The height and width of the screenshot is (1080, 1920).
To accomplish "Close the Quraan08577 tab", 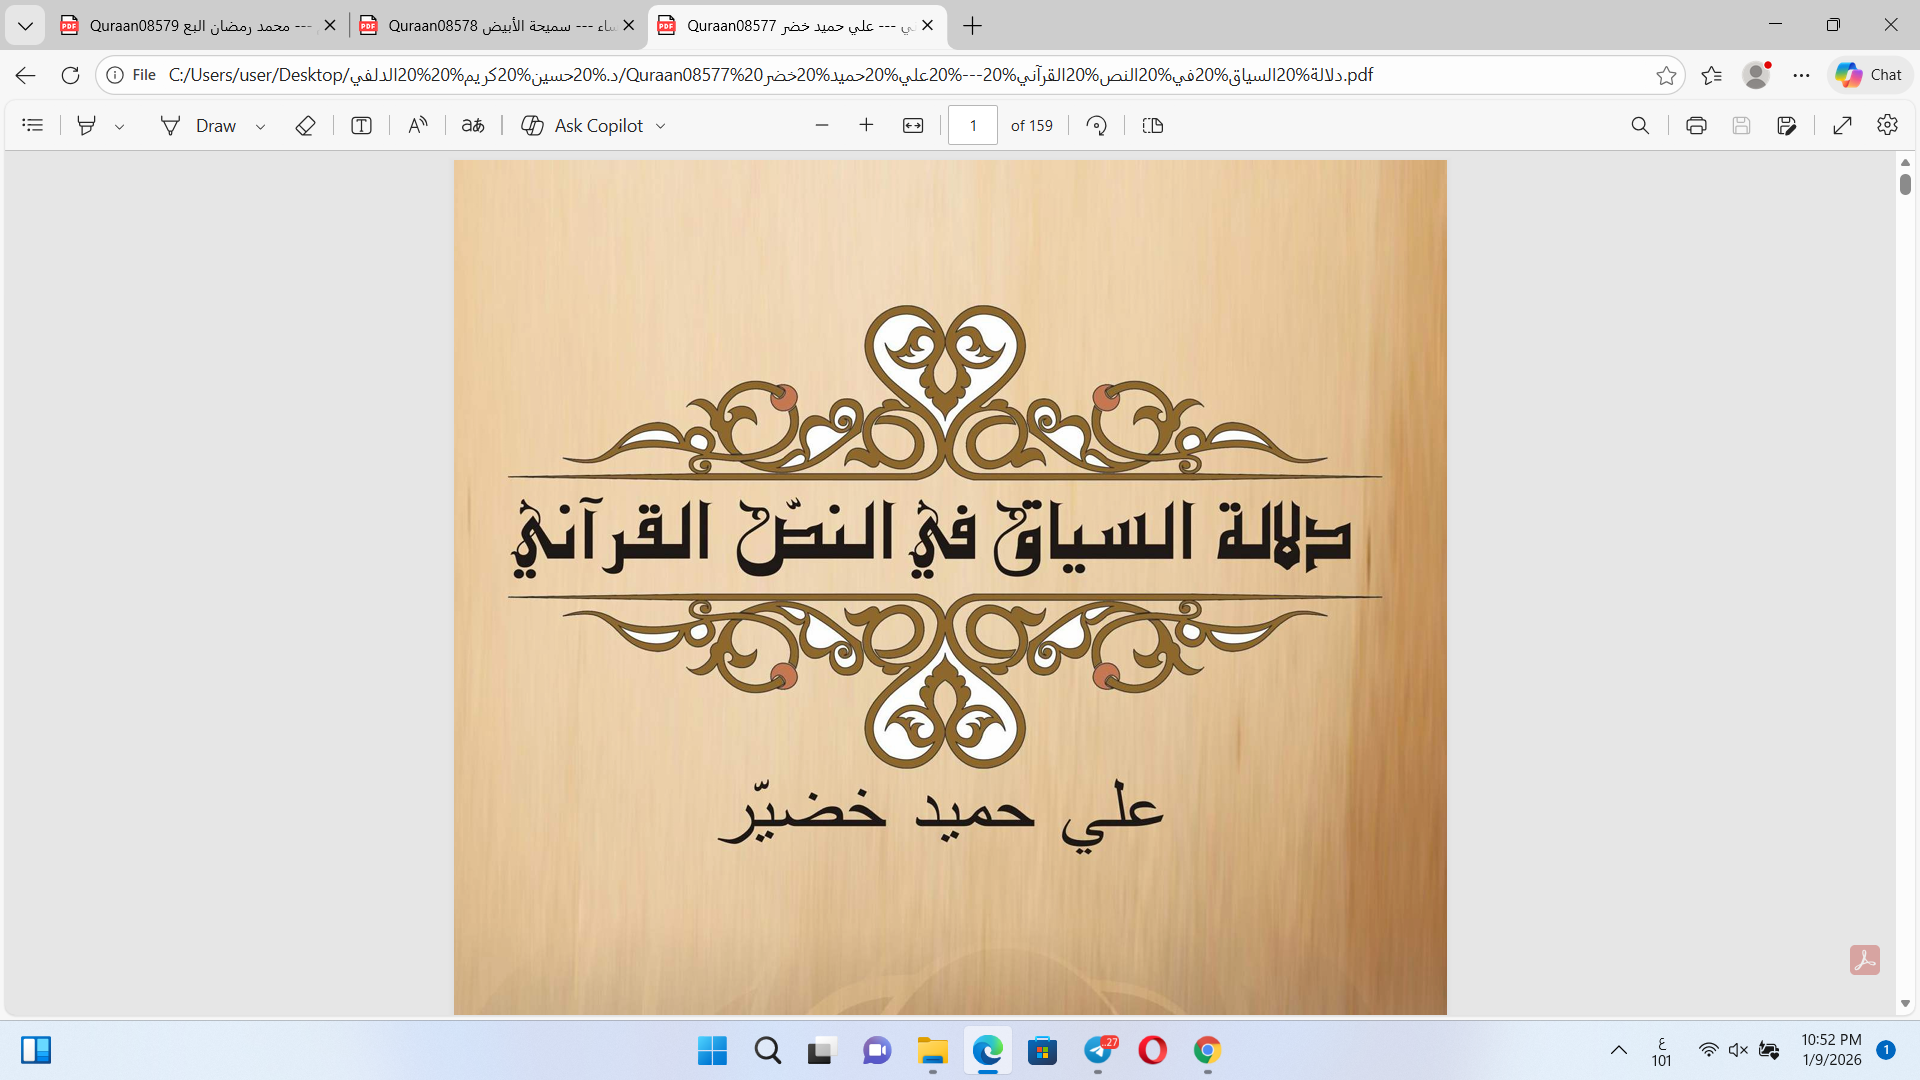I will [927, 26].
